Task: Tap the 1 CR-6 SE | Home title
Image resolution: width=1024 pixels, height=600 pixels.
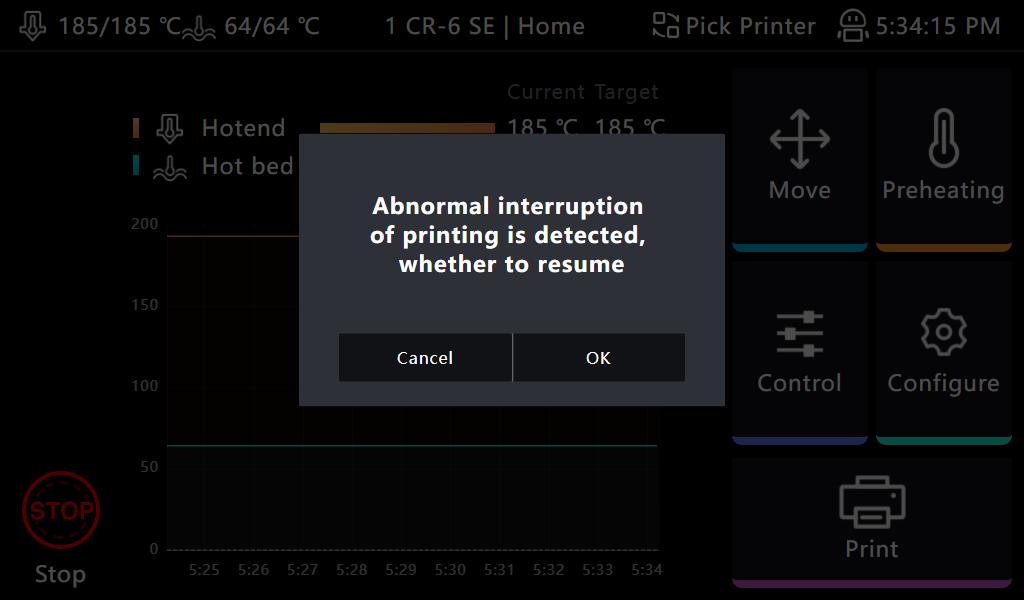Action: 484,26
